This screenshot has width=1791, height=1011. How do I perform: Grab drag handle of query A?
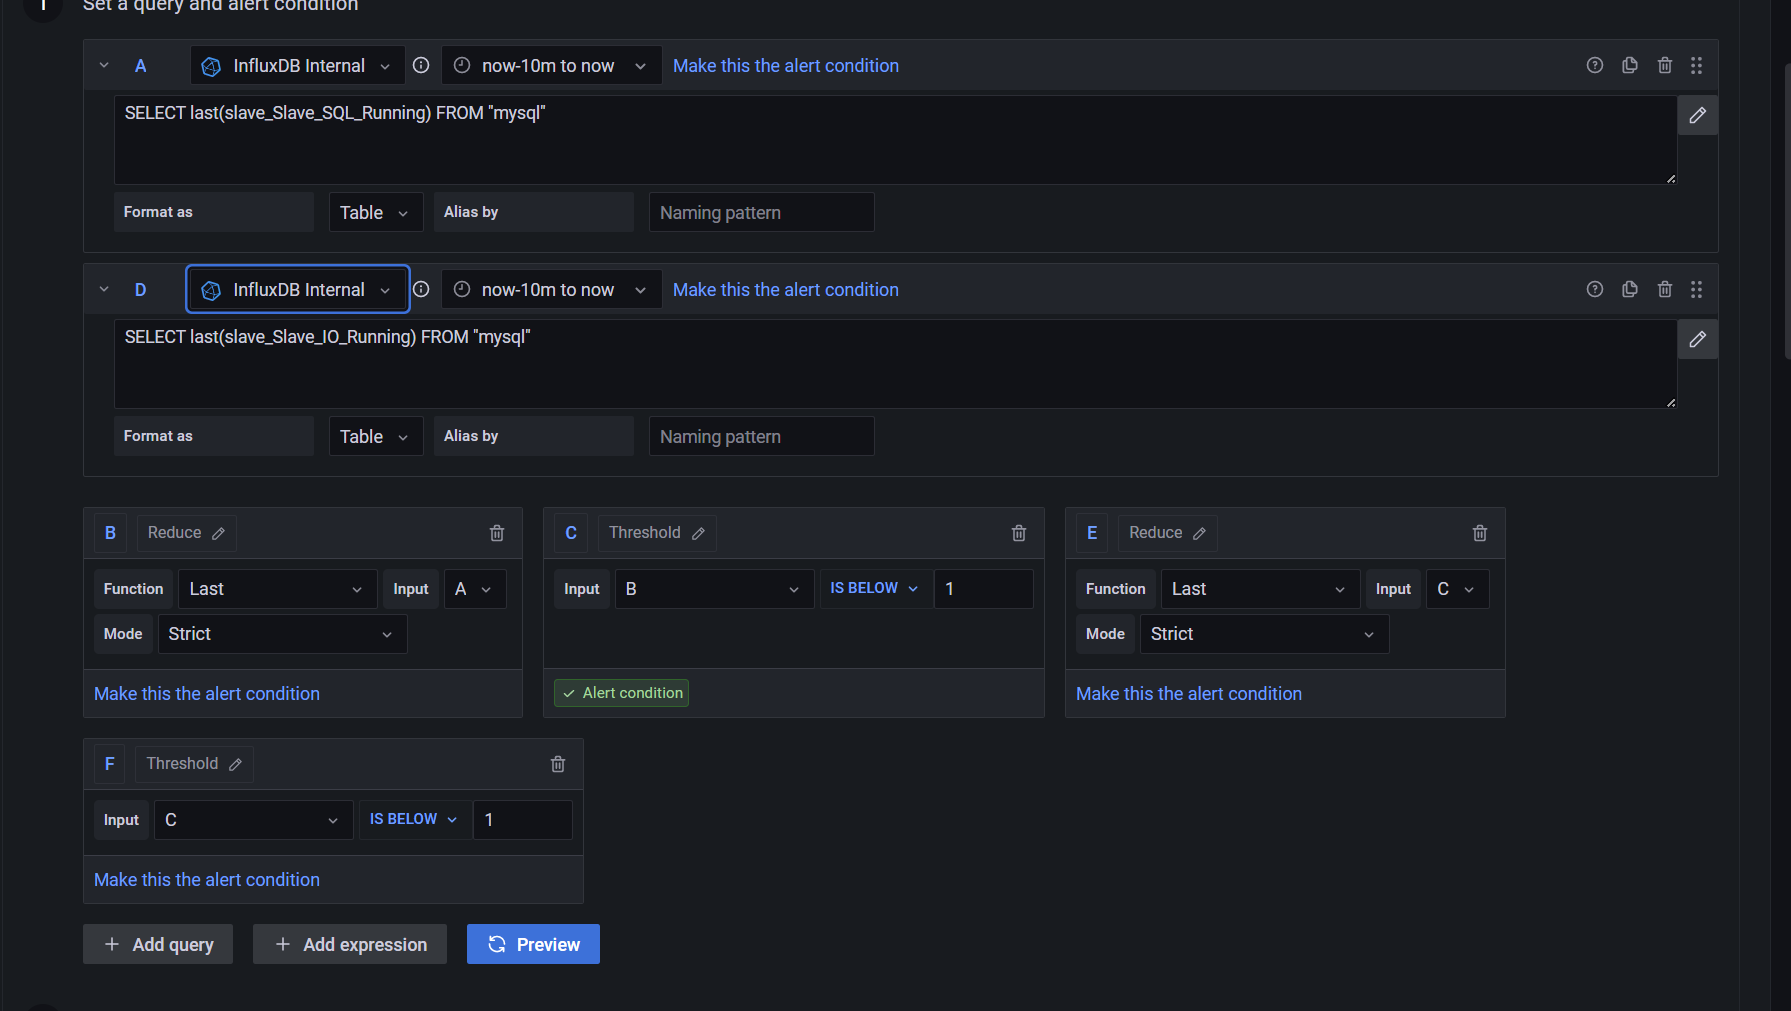click(x=1697, y=65)
